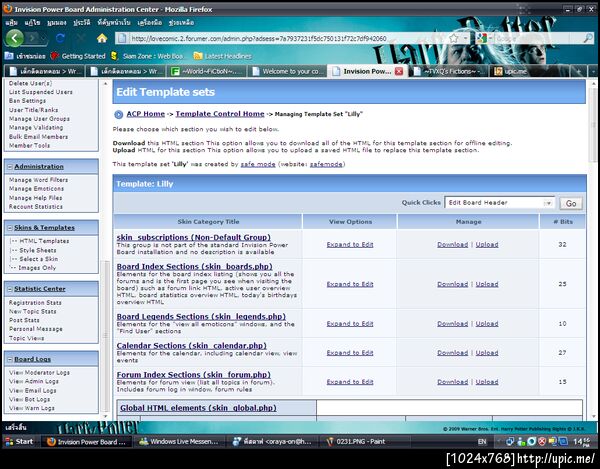Open Calendar Sections (skin_calendar.php)

click(x=192, y=345)
